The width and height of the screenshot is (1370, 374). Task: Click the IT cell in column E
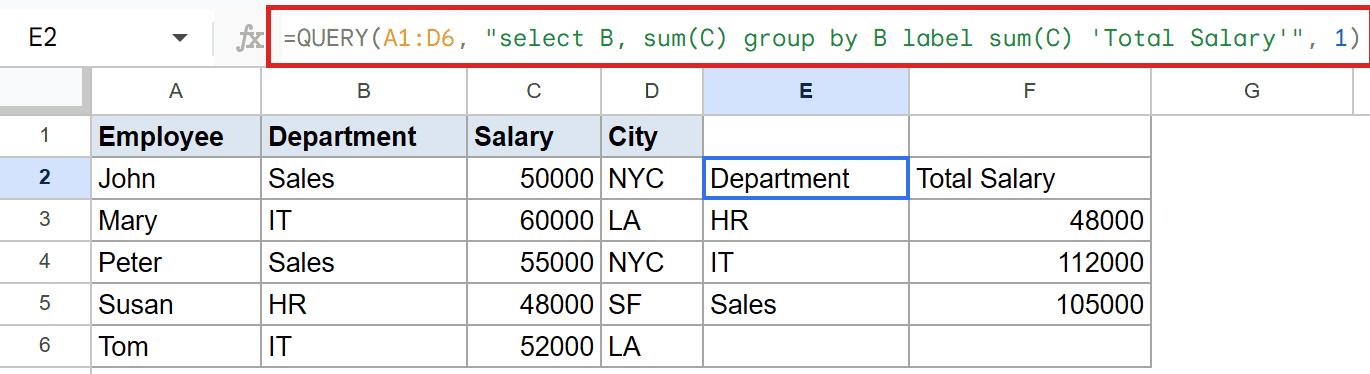pos(806,262)
